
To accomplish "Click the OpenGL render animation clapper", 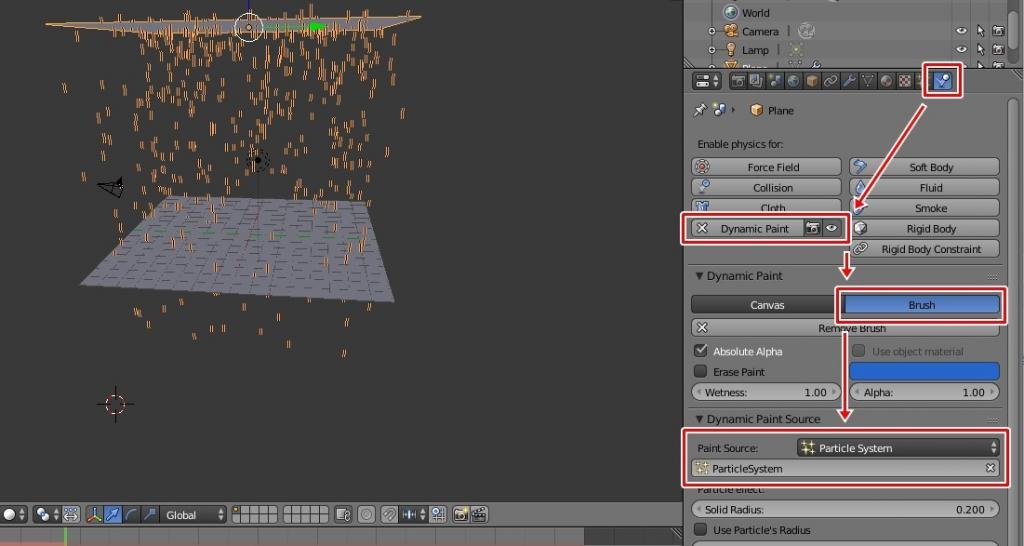I will (479, 515).
